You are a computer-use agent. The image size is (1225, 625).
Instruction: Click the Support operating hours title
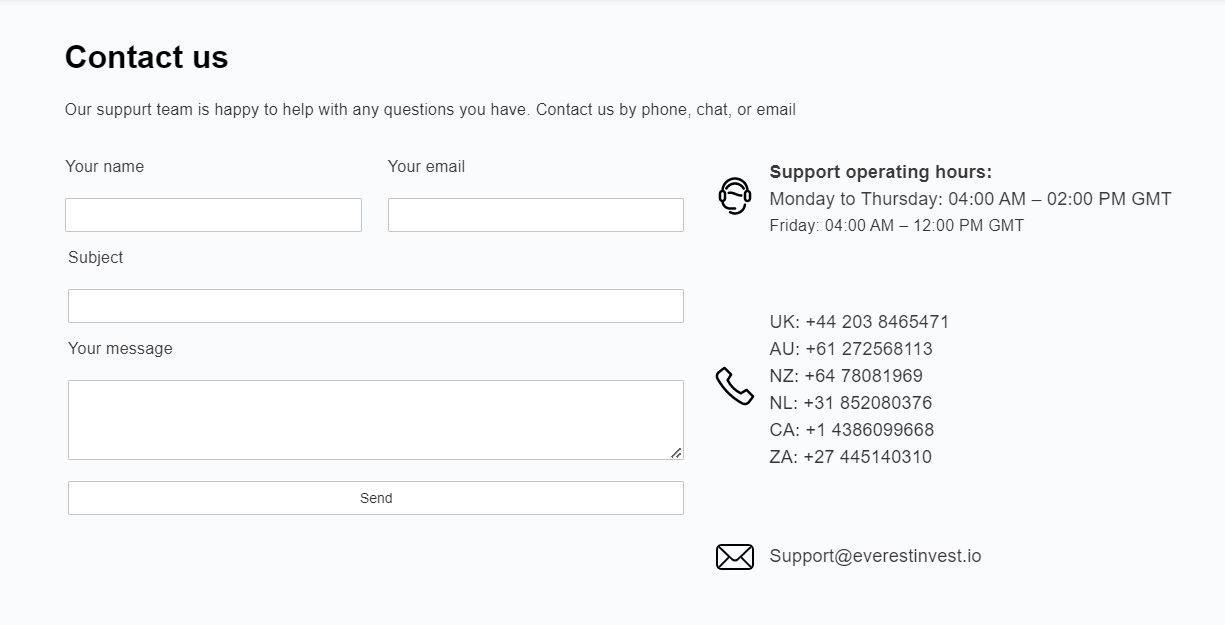pos(880,172)
